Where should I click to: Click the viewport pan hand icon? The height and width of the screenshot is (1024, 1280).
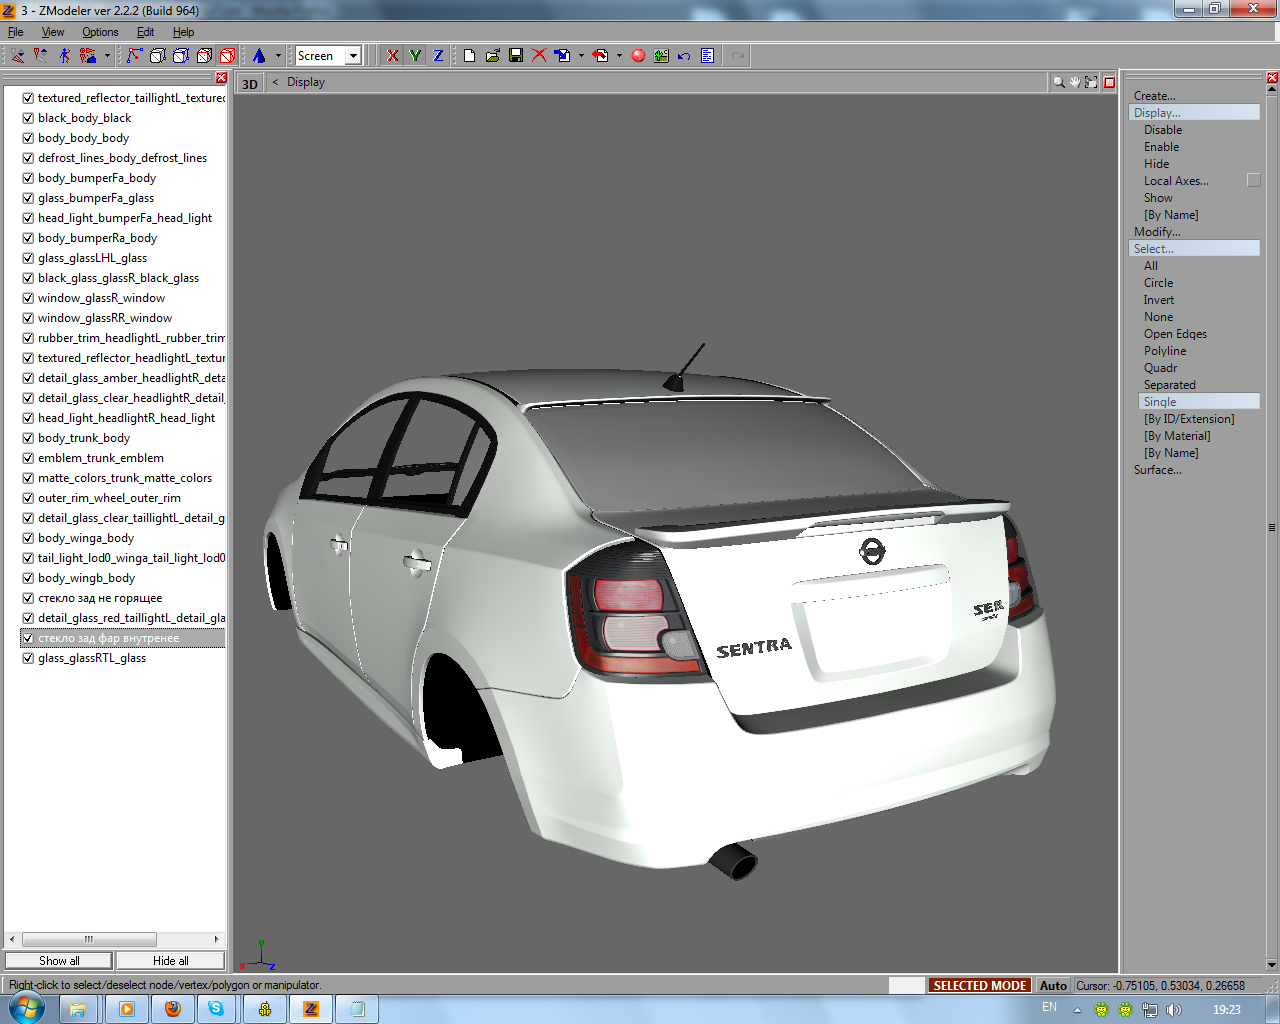click(x=1075, y=82)
